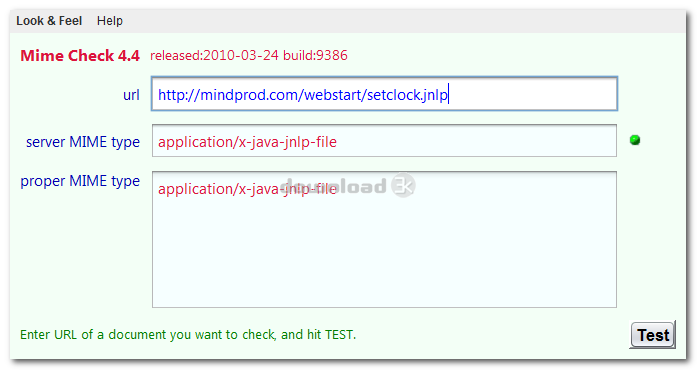Click the released:2010-03-24 date text
This screenshot has height=370, width=697.
point(214,56)
